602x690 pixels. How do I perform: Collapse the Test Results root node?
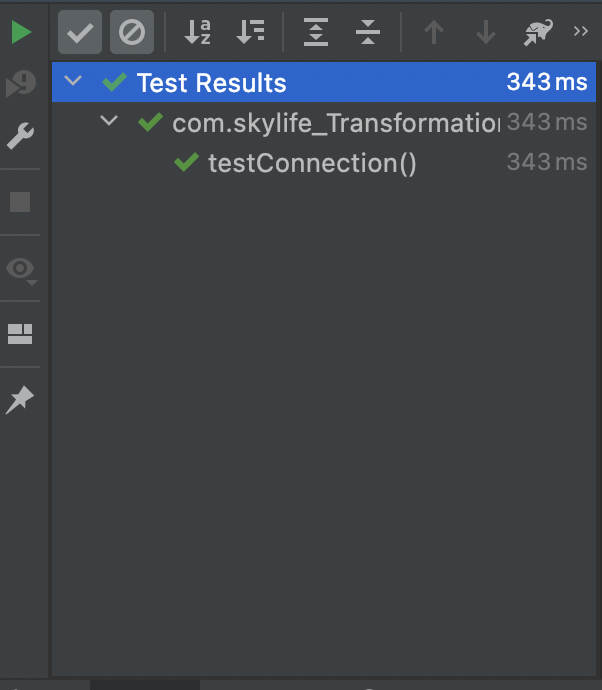pyautogui.click(x=73, y=81)
